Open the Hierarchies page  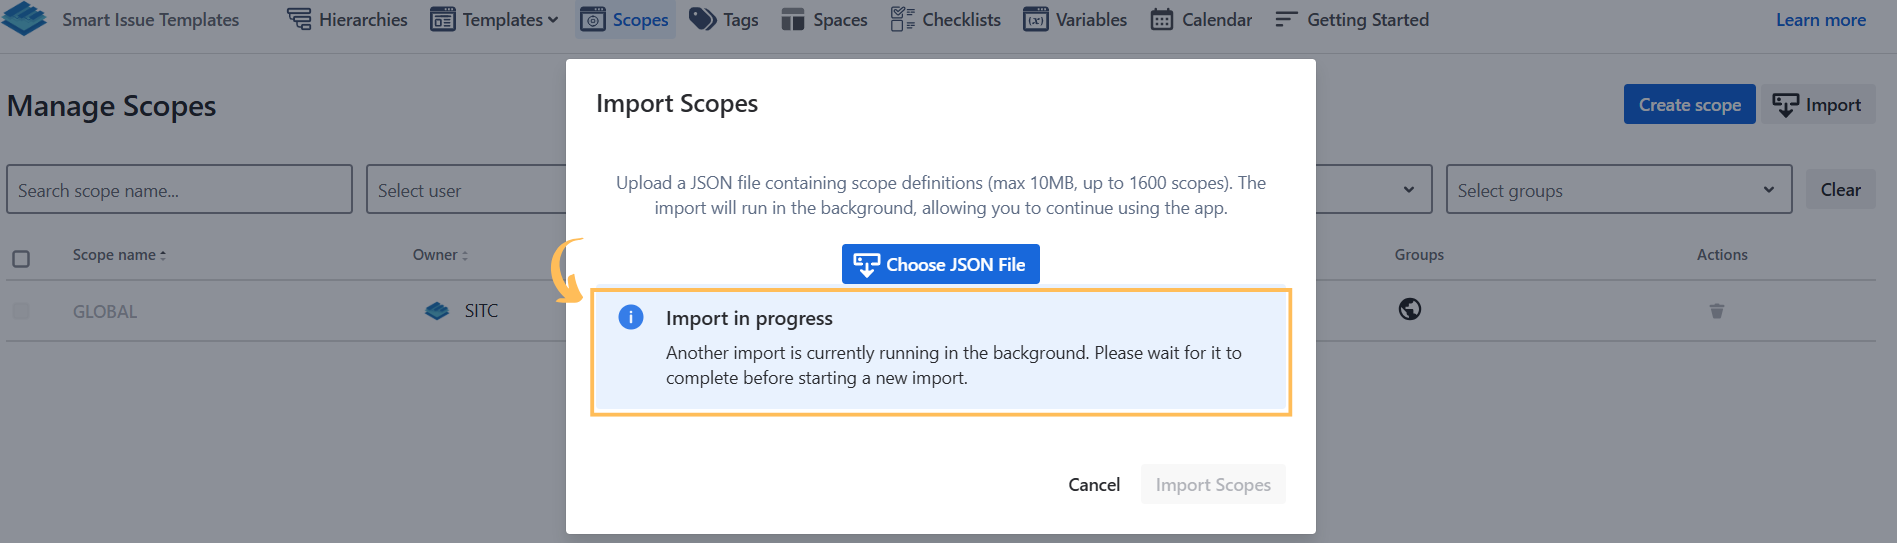347,20
